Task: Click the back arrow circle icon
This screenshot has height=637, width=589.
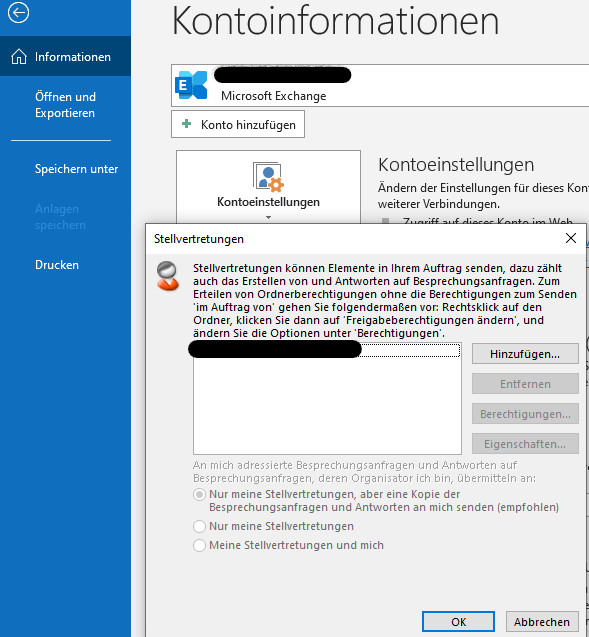Action: 18,13
